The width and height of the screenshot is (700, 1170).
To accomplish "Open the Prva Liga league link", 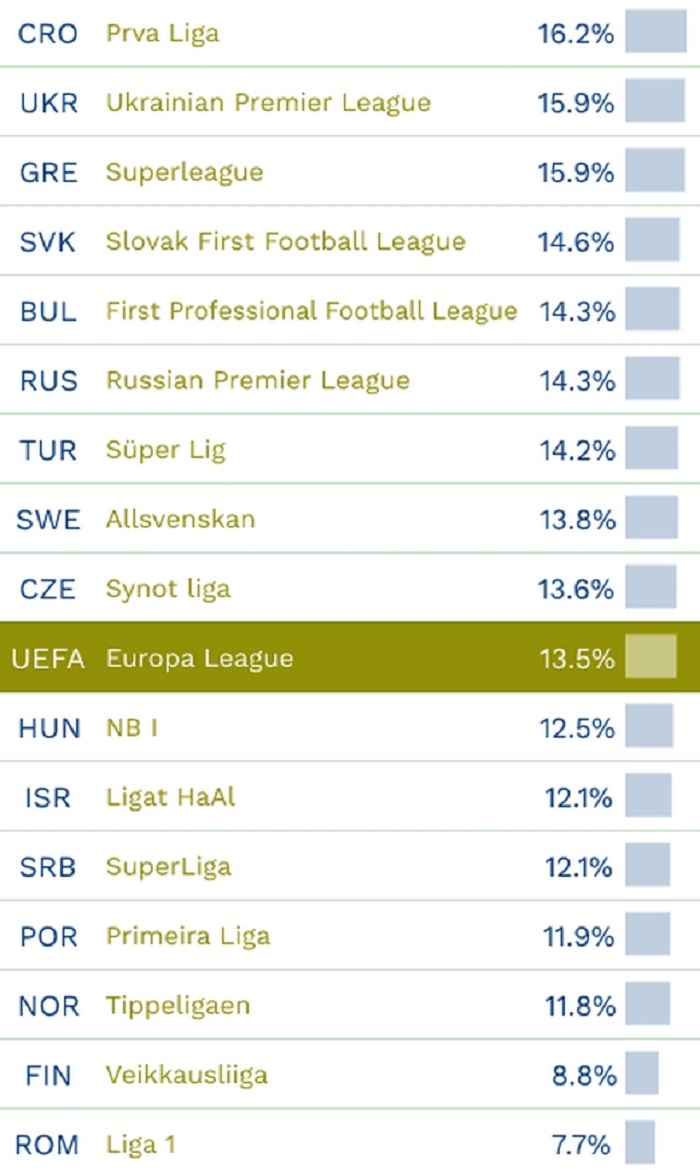I will click(162, 33).
